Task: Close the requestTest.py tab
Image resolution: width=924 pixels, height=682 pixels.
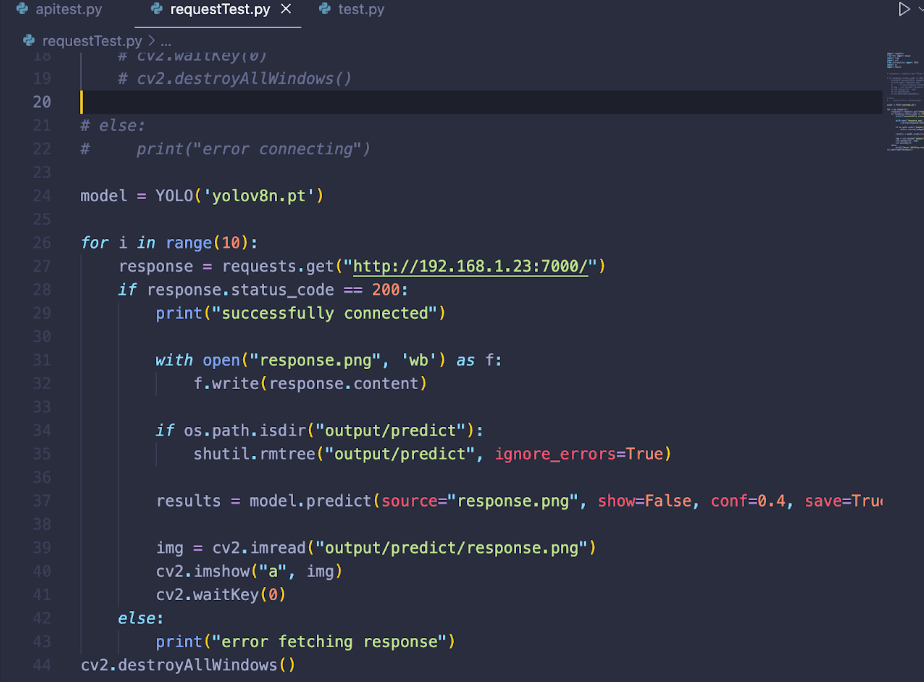Action: coord(286,9)
